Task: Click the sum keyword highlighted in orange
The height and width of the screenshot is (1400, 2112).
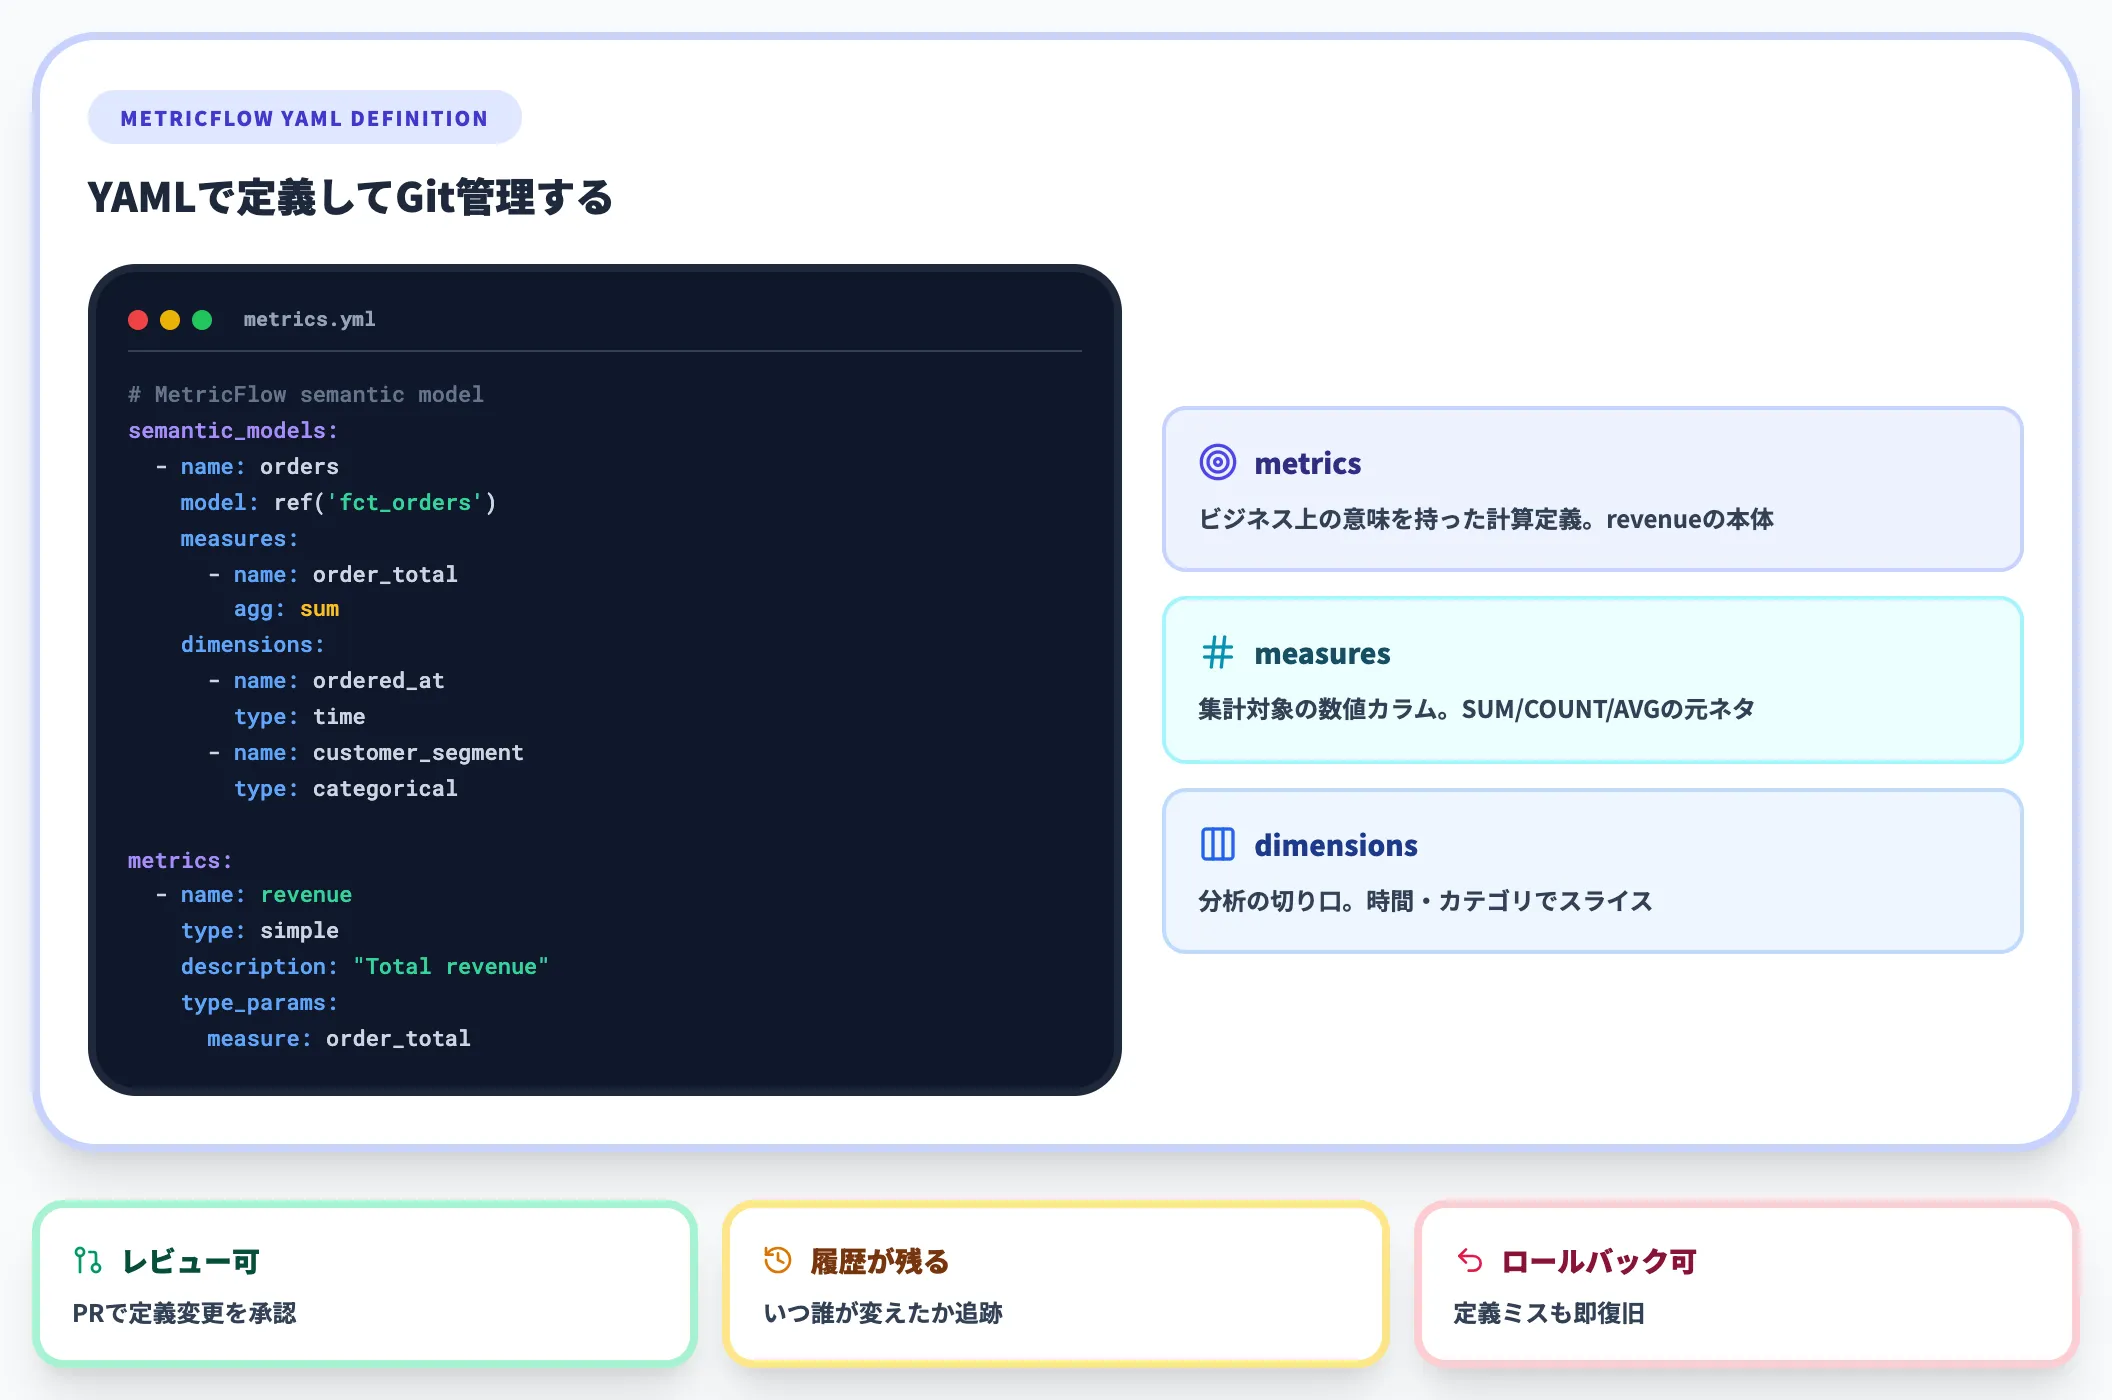Action: 318,608
